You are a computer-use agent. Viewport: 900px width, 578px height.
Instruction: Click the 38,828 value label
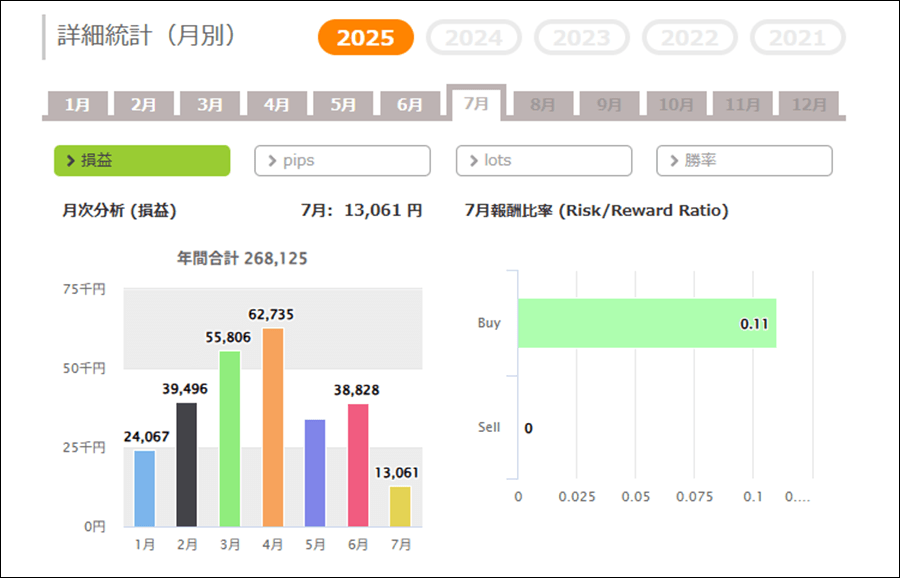(356, 390)
